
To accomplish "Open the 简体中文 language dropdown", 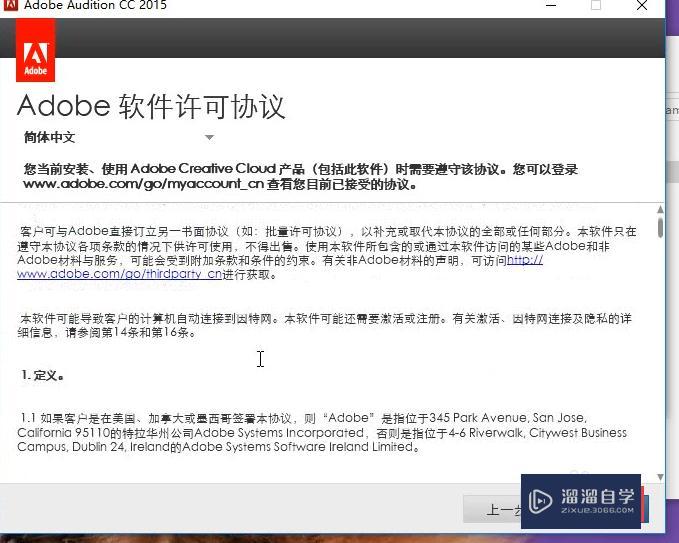I will pyautogui.click(x=119, y=138).
